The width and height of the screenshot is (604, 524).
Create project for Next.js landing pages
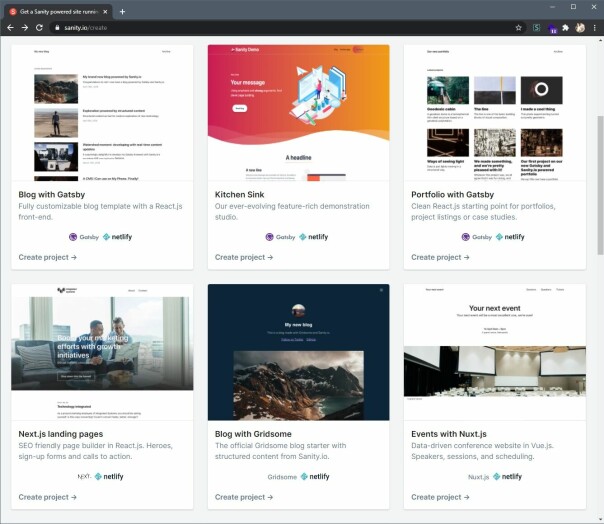point(47,497)
